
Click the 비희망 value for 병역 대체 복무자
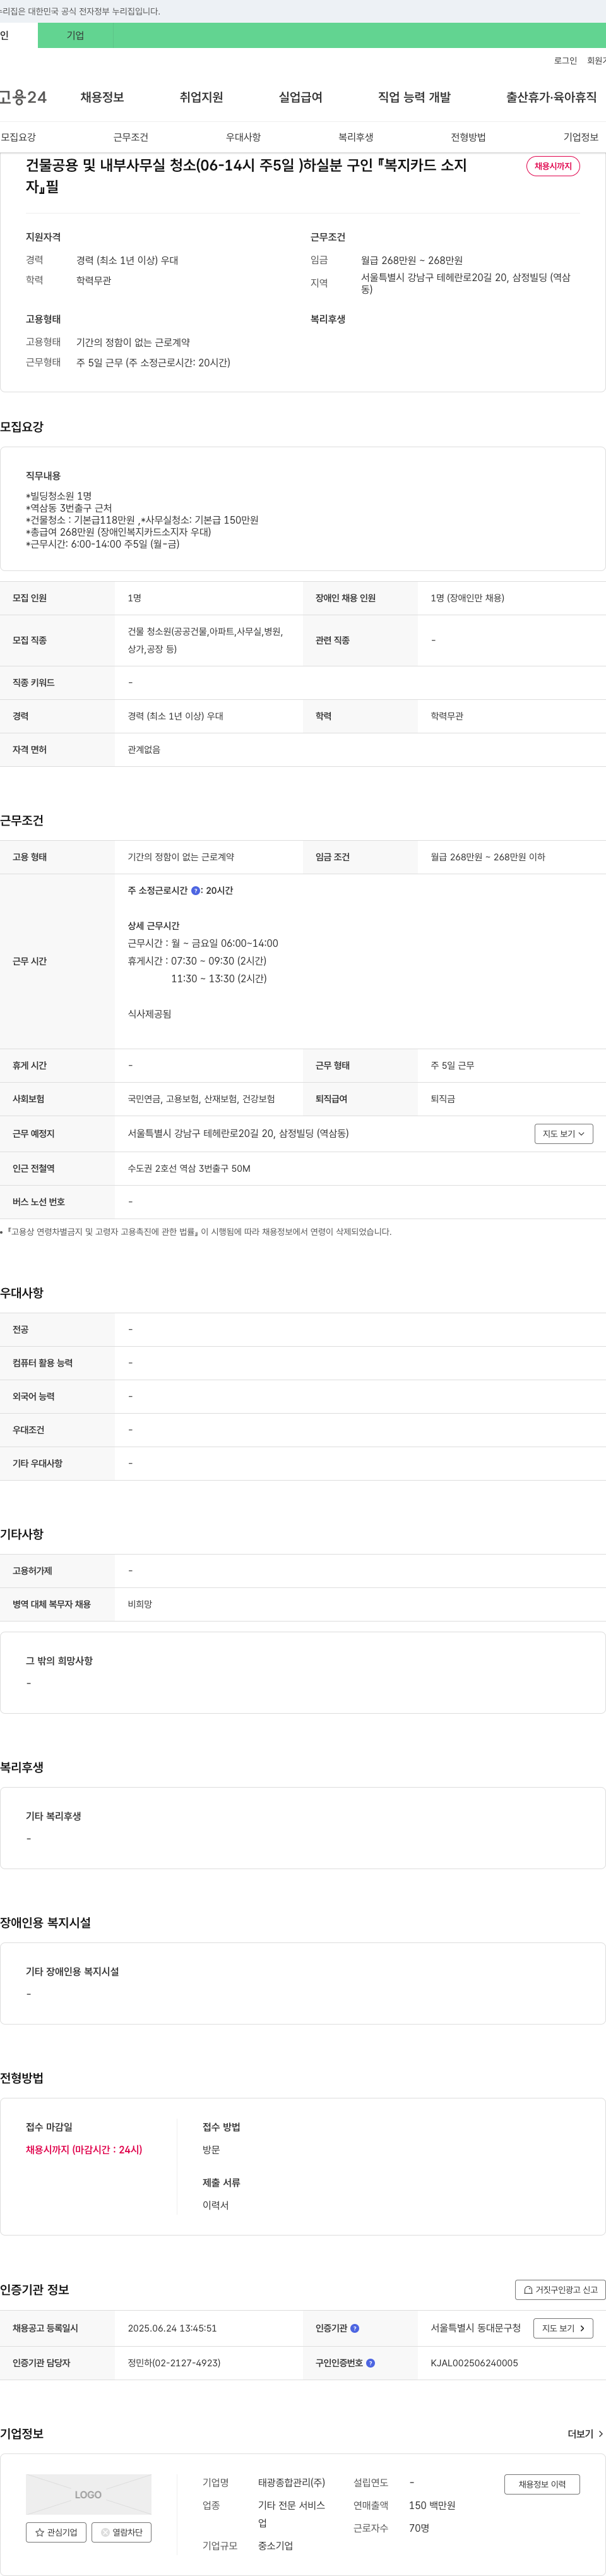[140, 1604]
